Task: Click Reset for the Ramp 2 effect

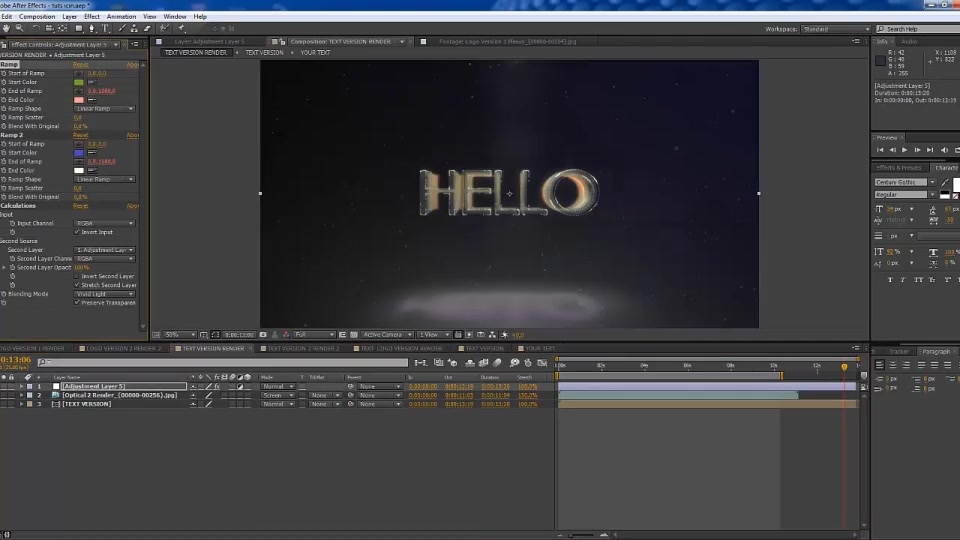Action: coord(80,135)
